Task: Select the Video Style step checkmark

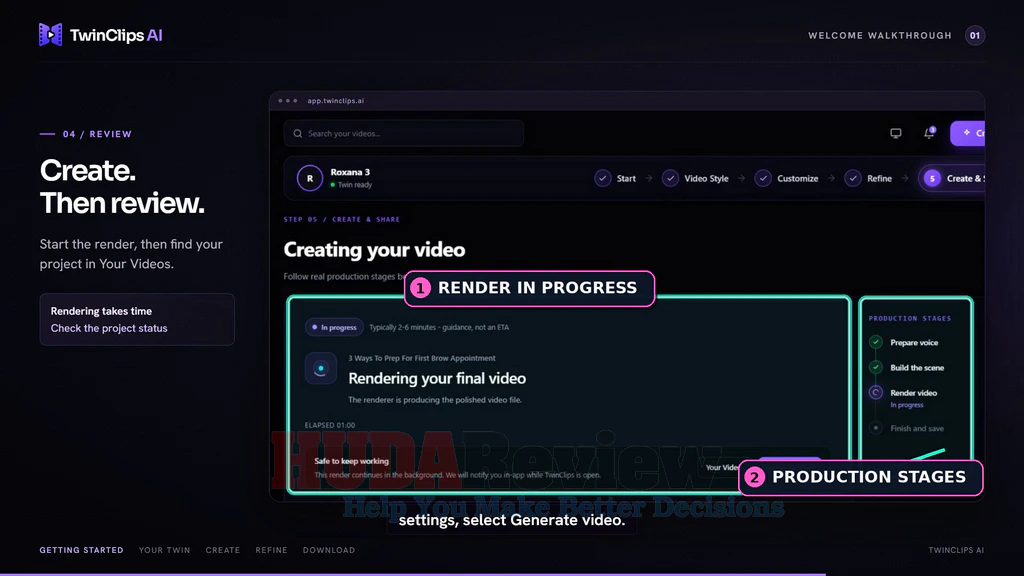Action: pyautogui.click(x=670, y=178)
